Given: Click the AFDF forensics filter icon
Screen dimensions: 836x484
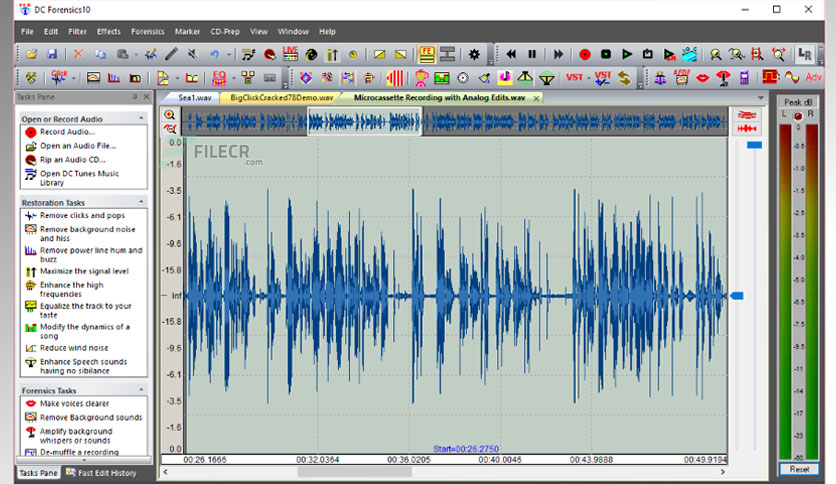Looking at the screenshot, I should pos(681,77).
